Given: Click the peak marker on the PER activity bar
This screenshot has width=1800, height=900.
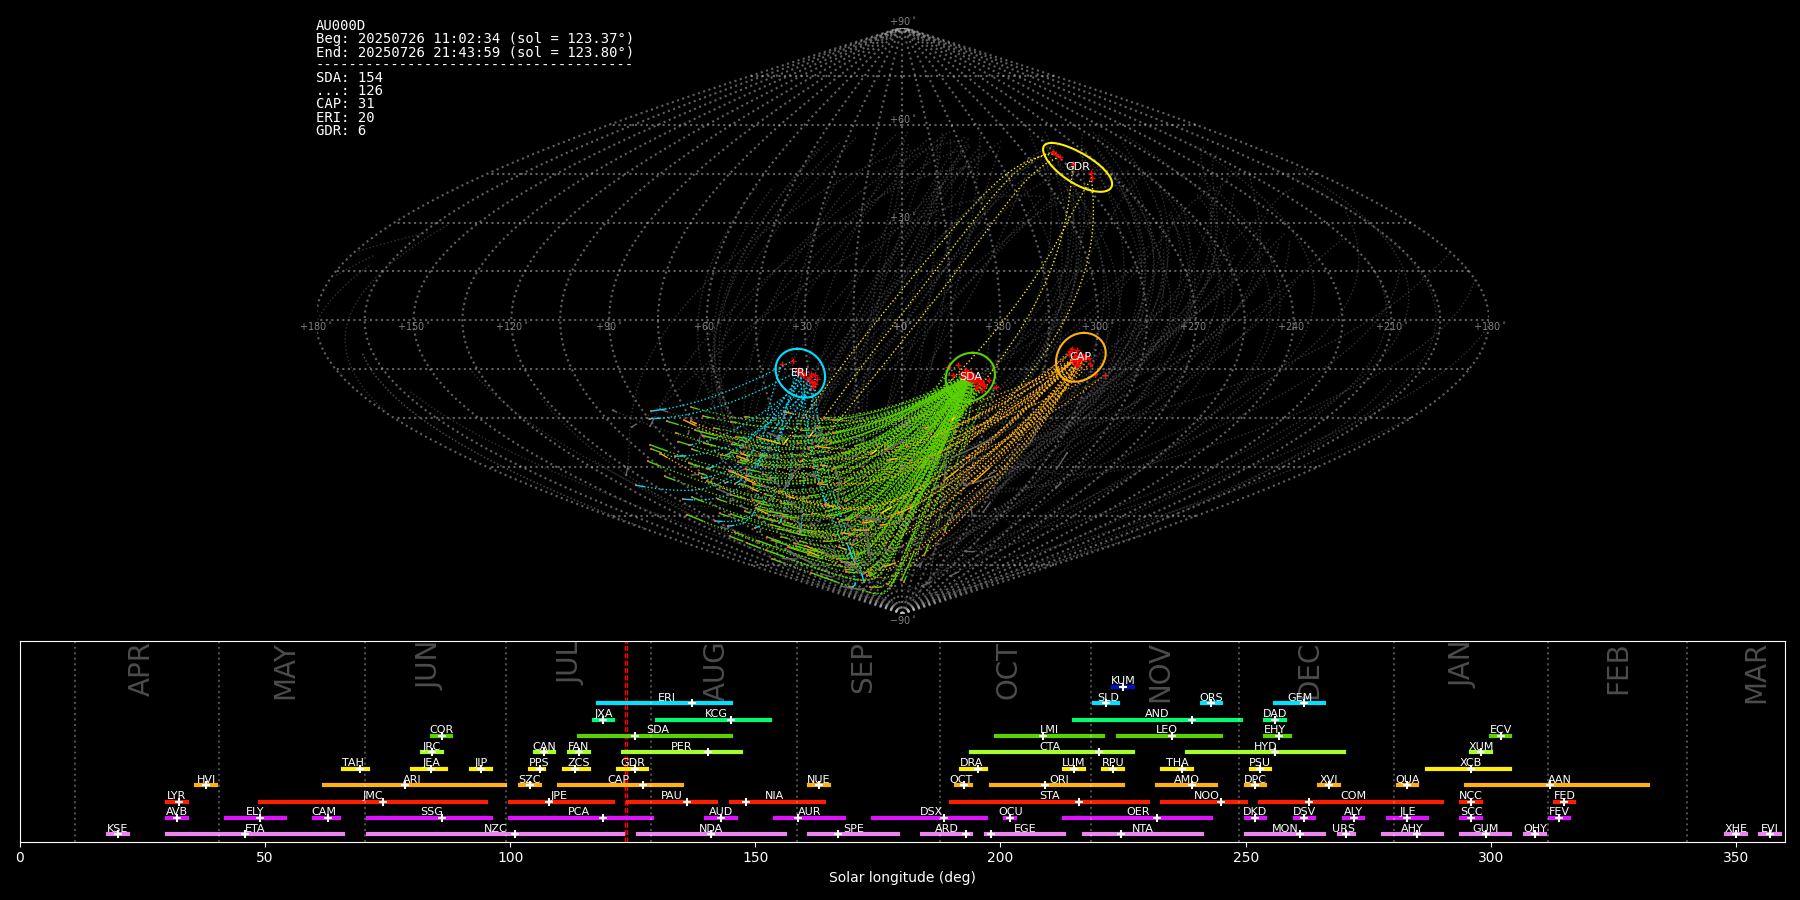Looking at the screenshot, I should [x=707, y=752].
